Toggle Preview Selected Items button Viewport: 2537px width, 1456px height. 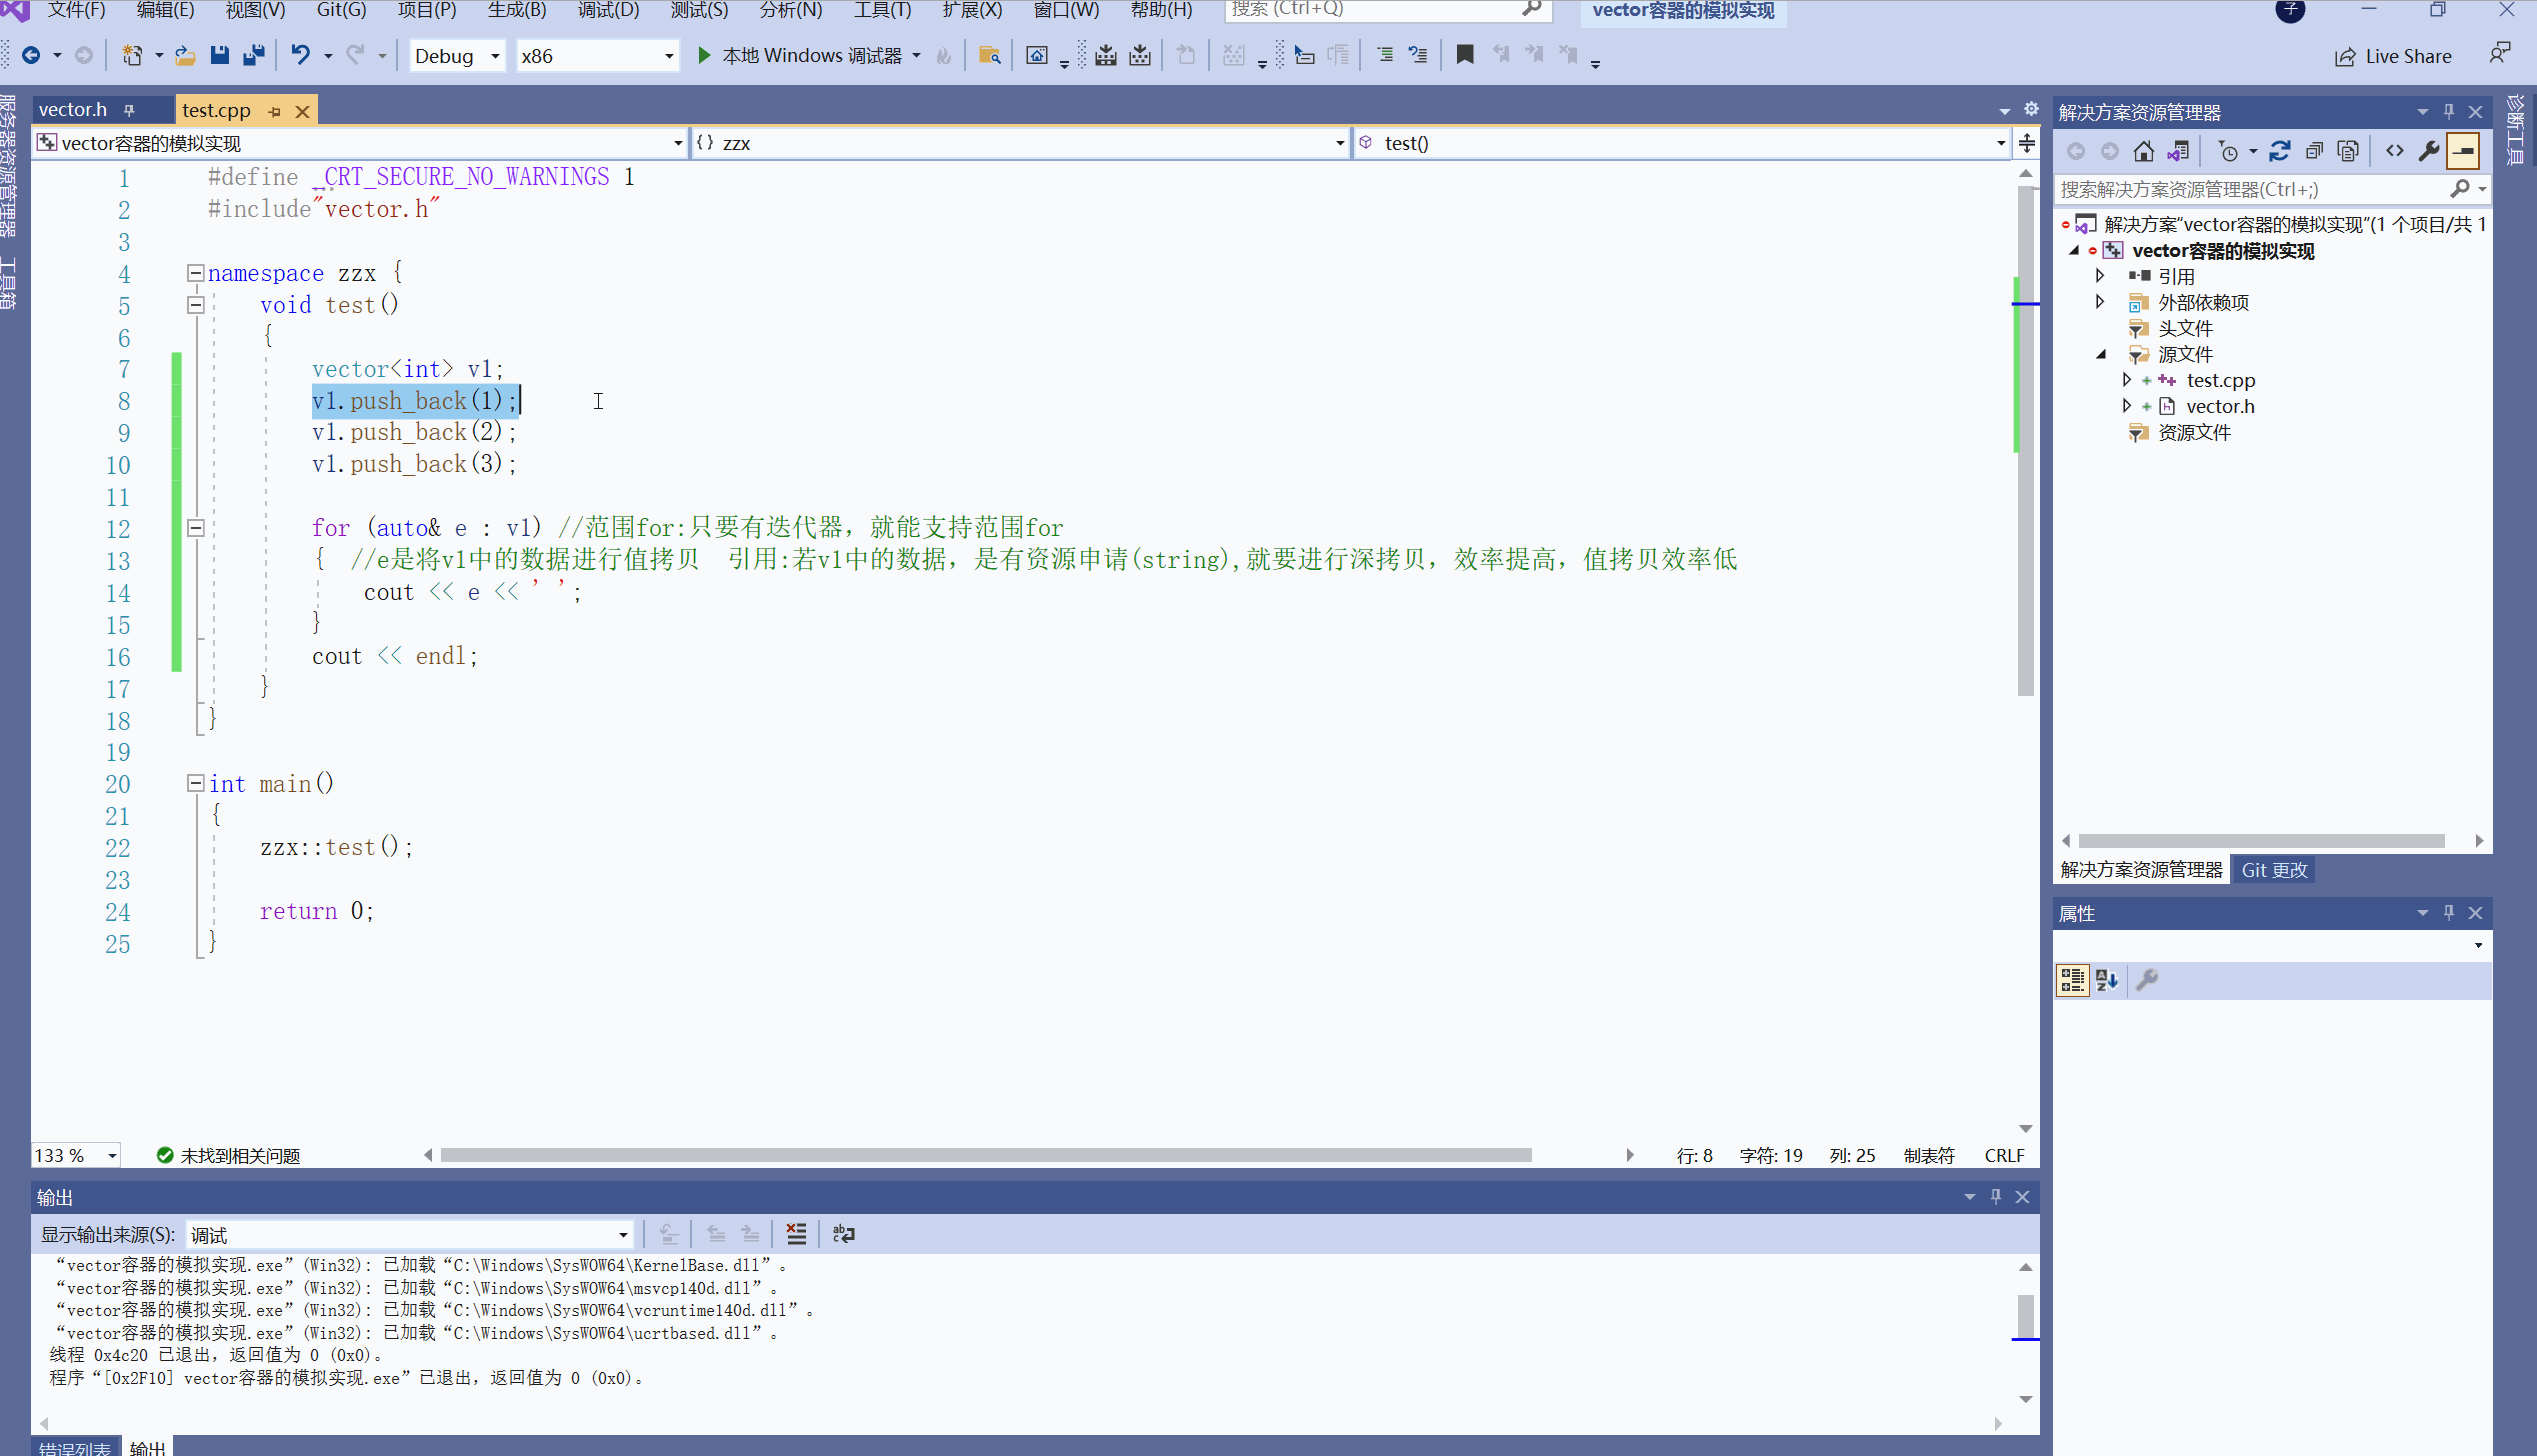[x=2463, y=151]
